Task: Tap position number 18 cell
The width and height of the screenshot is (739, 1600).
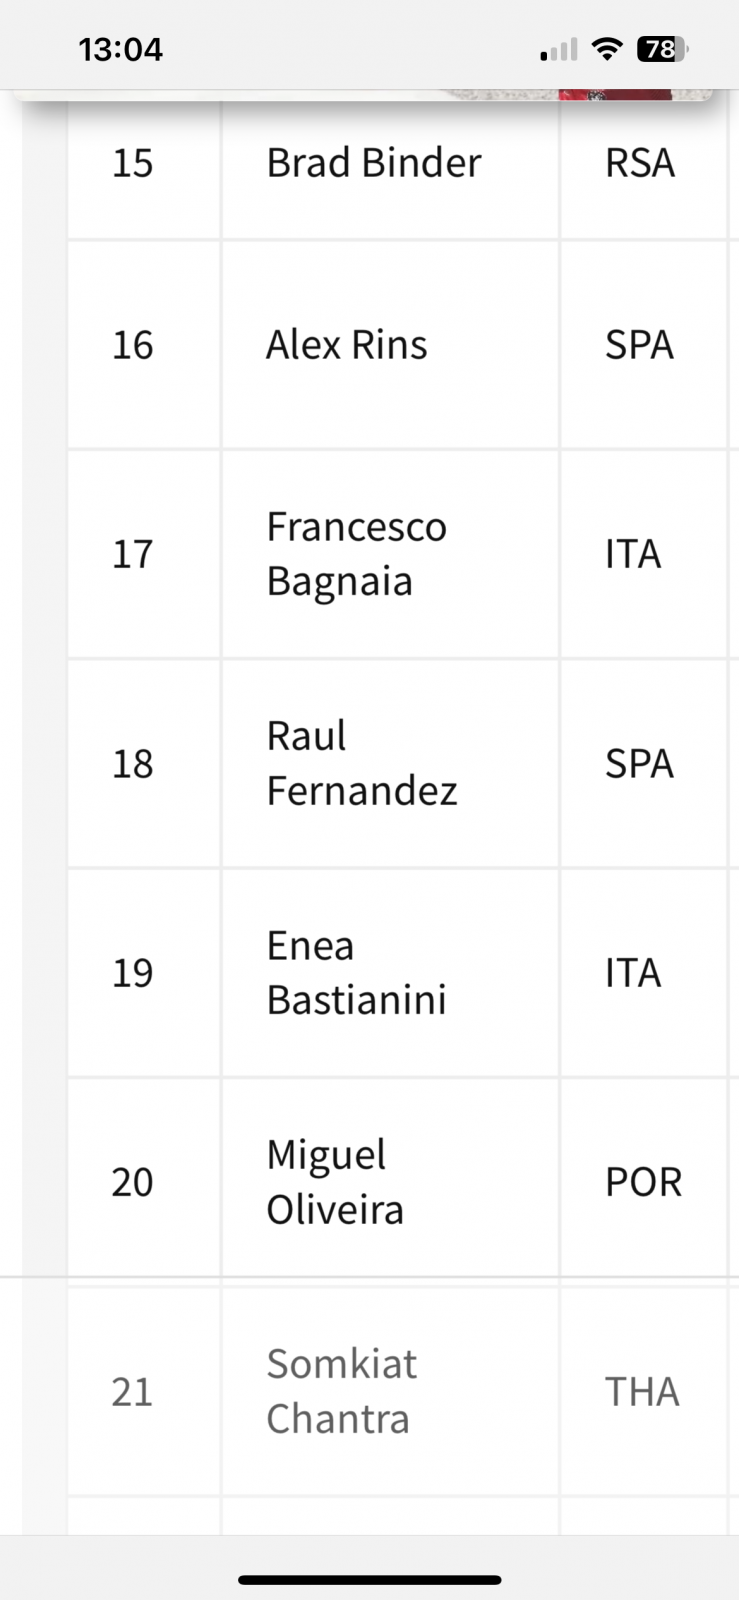Action: (132, 764)
